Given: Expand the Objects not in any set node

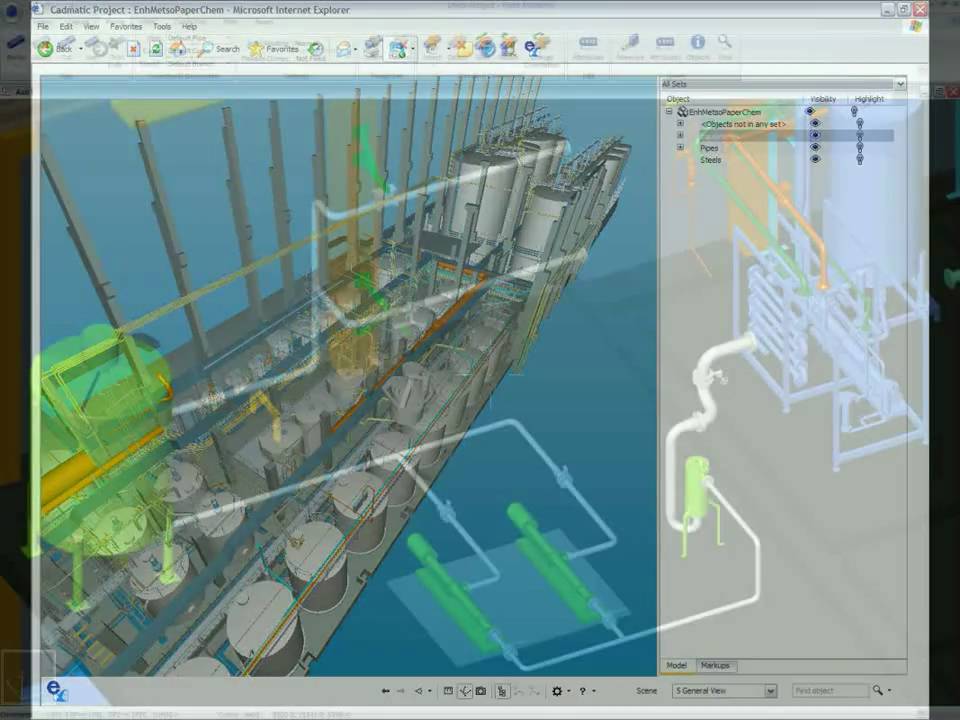Looking at the screenshot, I should tap(680, 123).
